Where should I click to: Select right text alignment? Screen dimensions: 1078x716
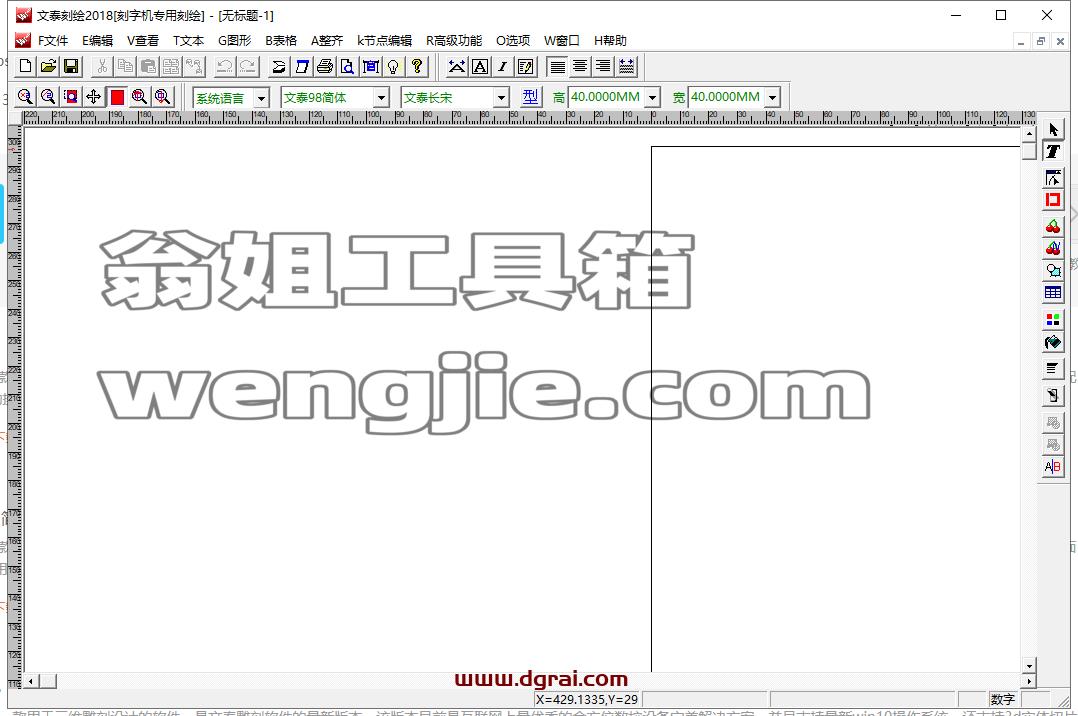[603, 67]
